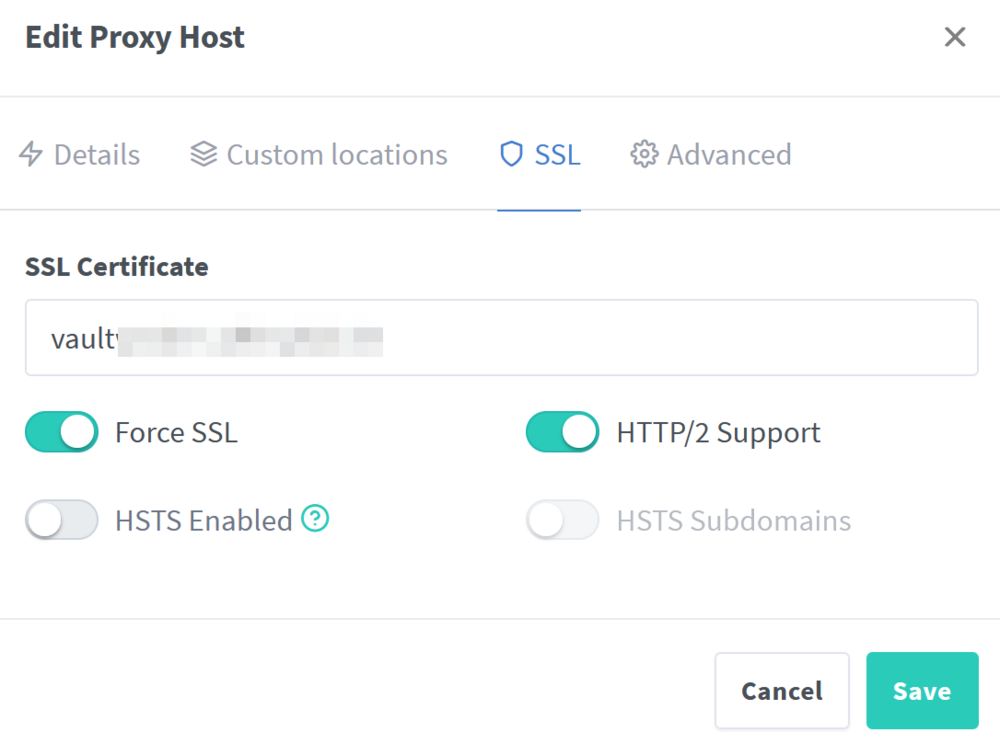Click the shield icon on SSL tab

(511, 154)
